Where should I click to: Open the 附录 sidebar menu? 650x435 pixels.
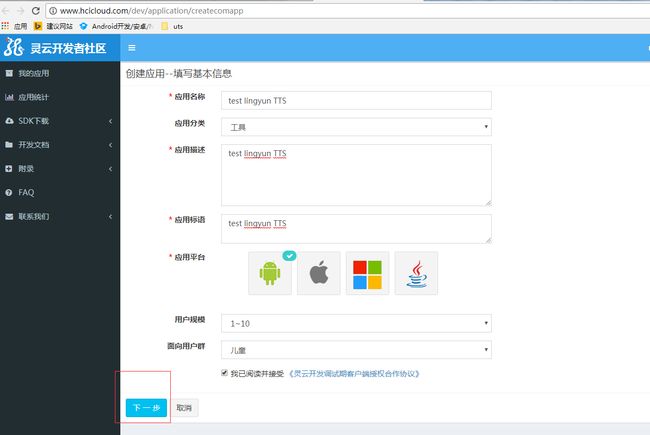tap(60, 169)
